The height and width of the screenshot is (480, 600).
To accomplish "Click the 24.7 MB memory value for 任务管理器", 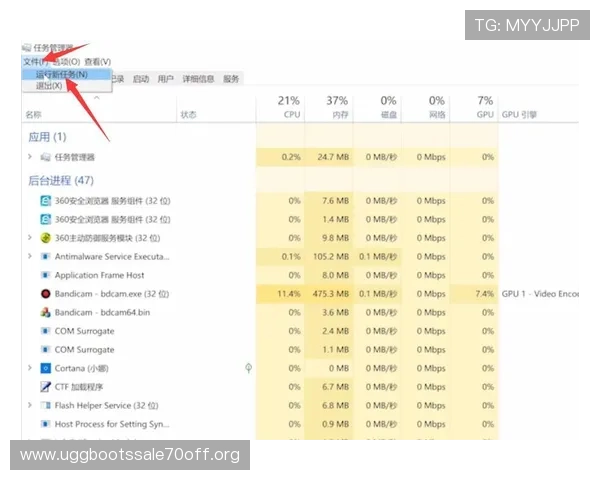I will point(333,157).
